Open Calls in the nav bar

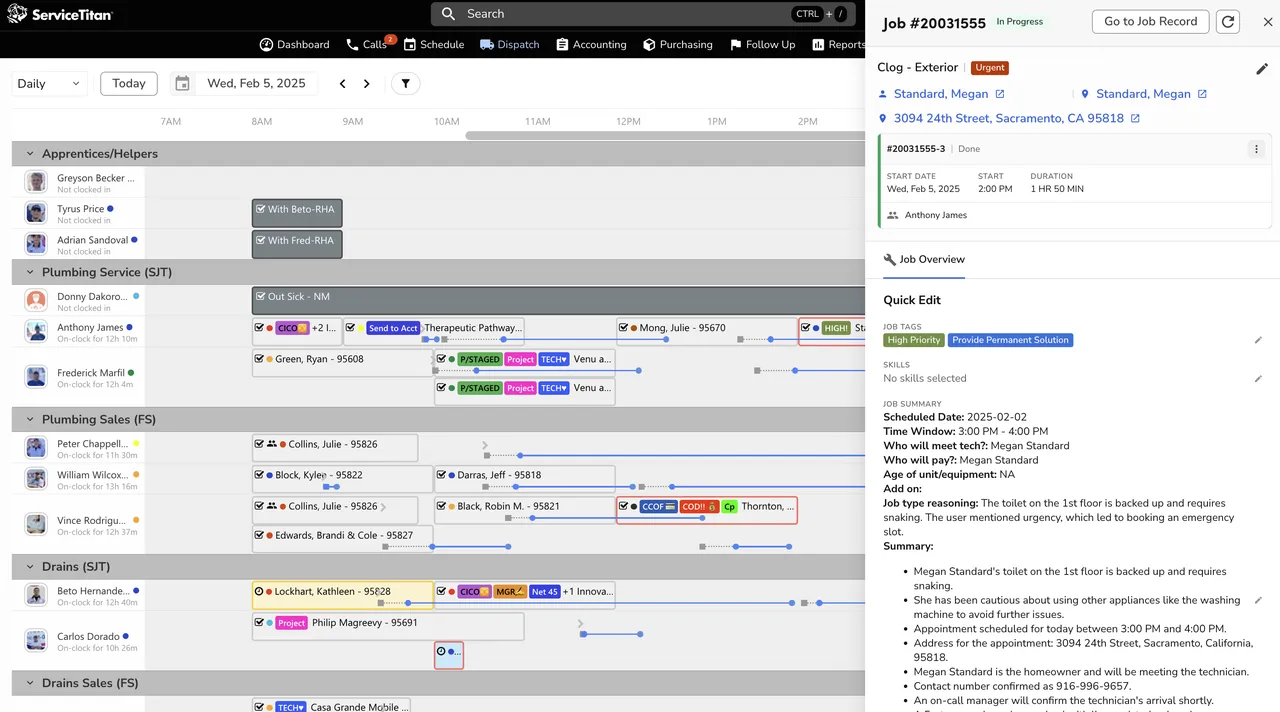point(367,44)
